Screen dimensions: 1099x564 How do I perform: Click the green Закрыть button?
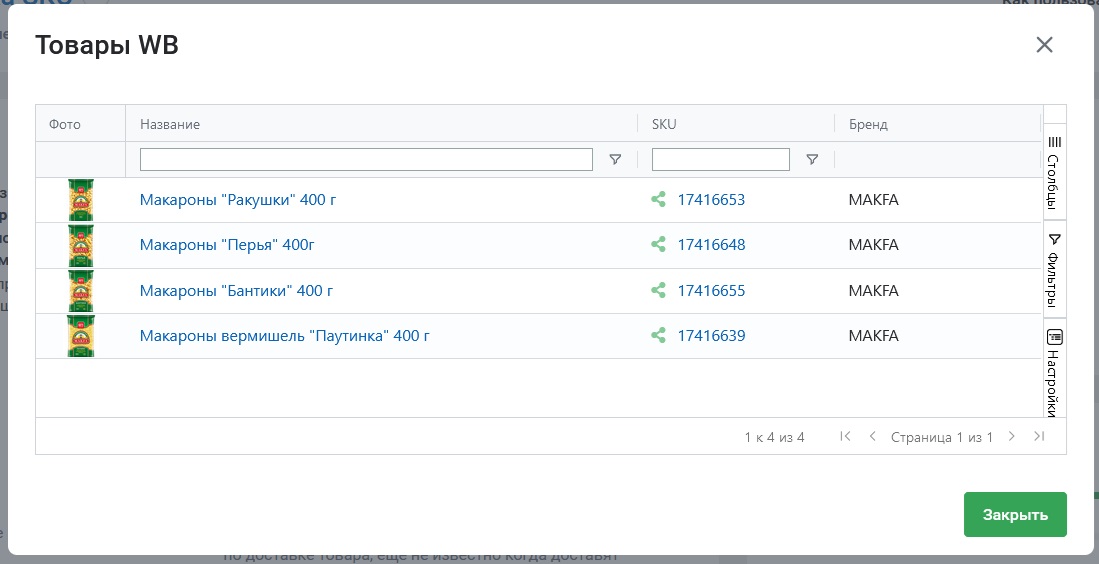pos(1015,514)
